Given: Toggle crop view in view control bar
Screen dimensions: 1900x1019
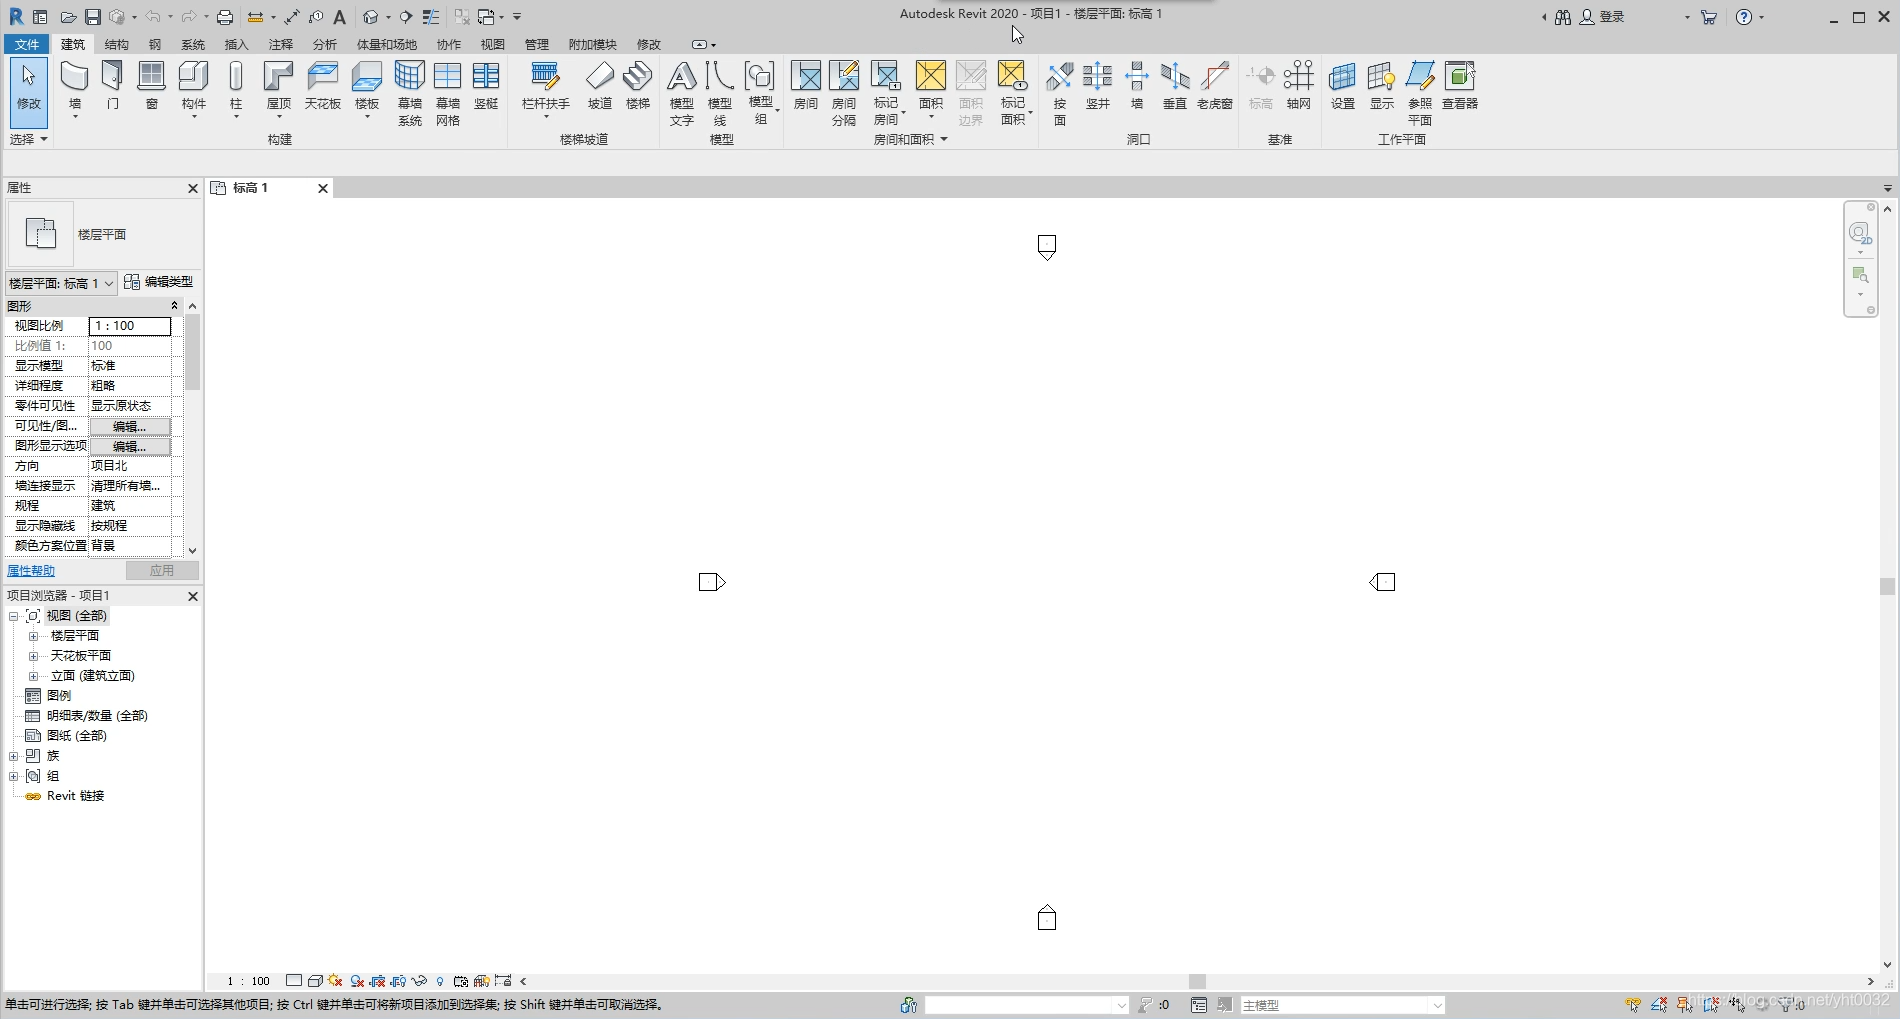Looking at the screenshot, I should [377, 981].
